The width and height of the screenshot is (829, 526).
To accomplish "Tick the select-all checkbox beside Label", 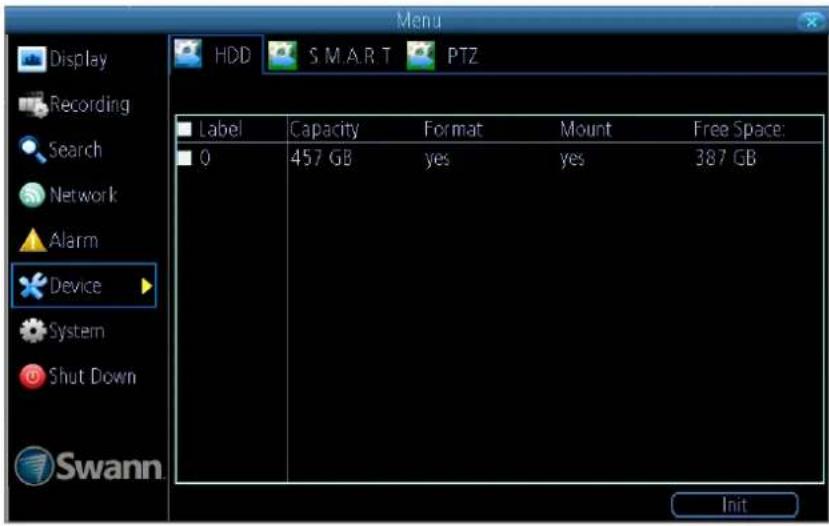I will [185, 129].
